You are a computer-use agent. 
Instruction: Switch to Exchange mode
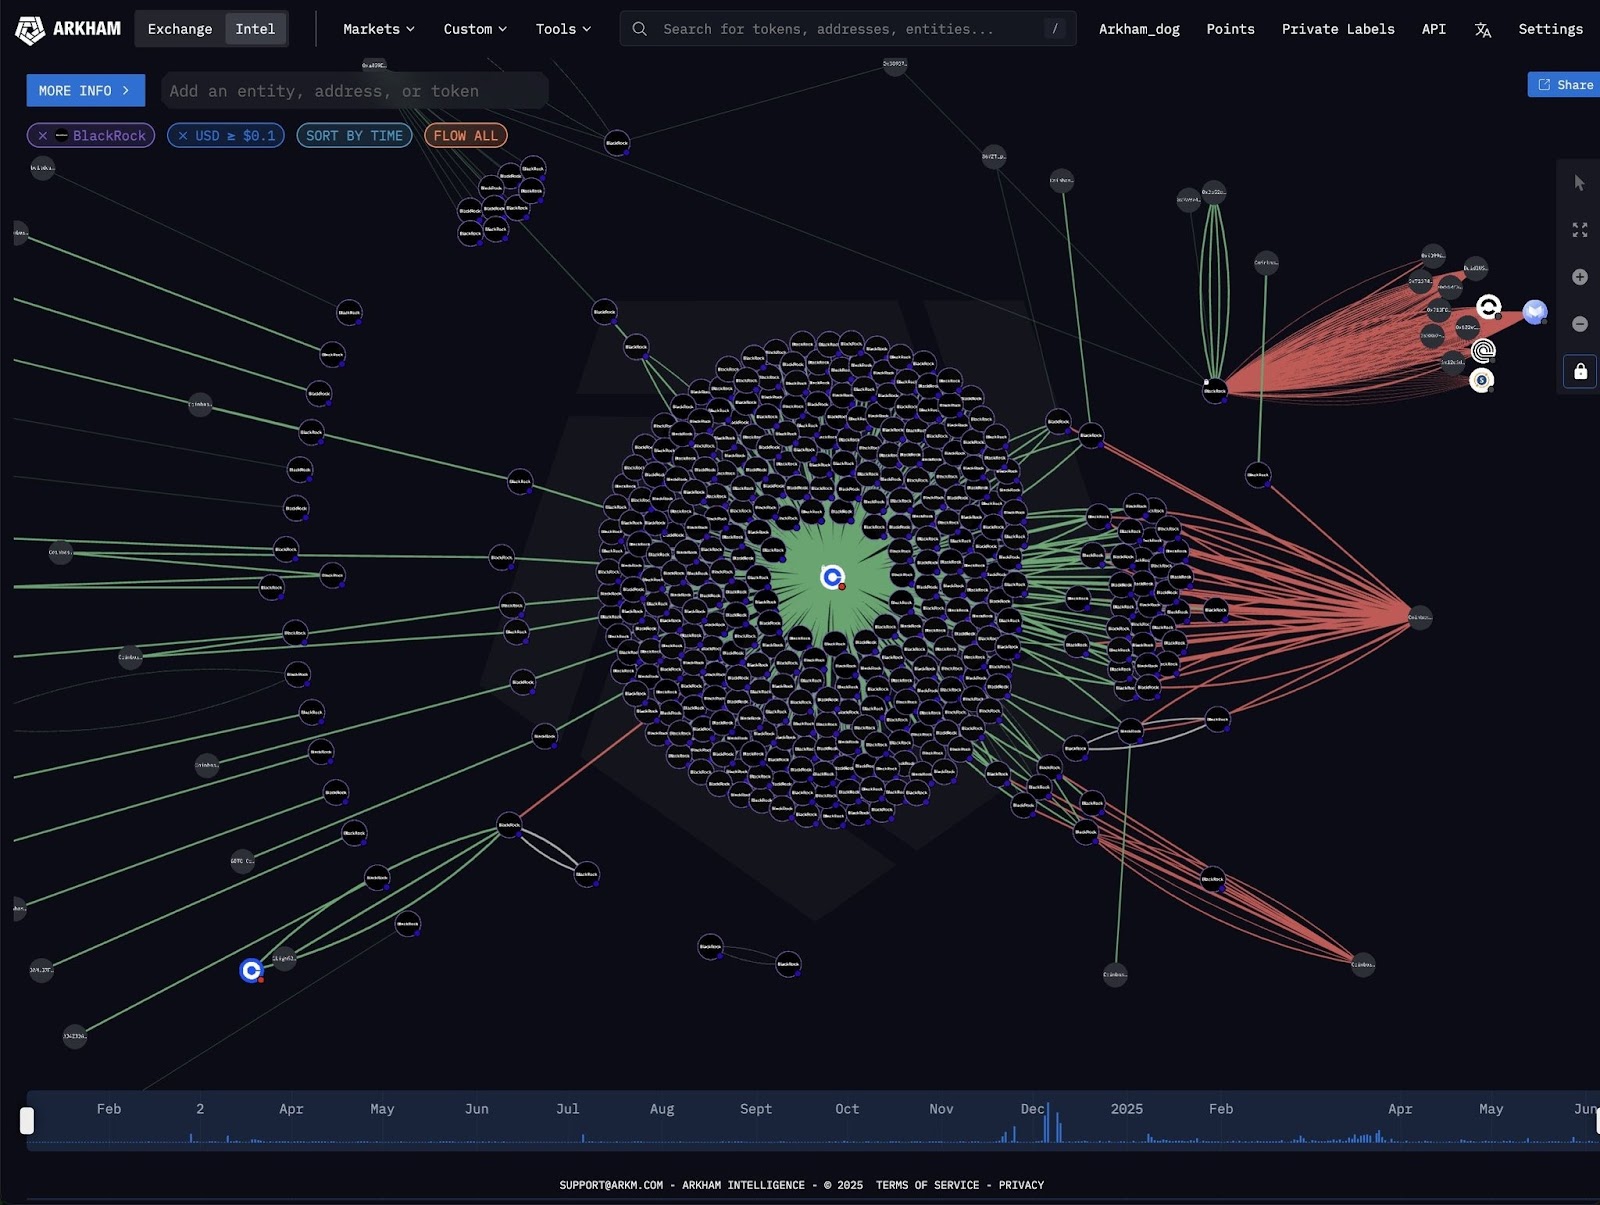[180, 29]
